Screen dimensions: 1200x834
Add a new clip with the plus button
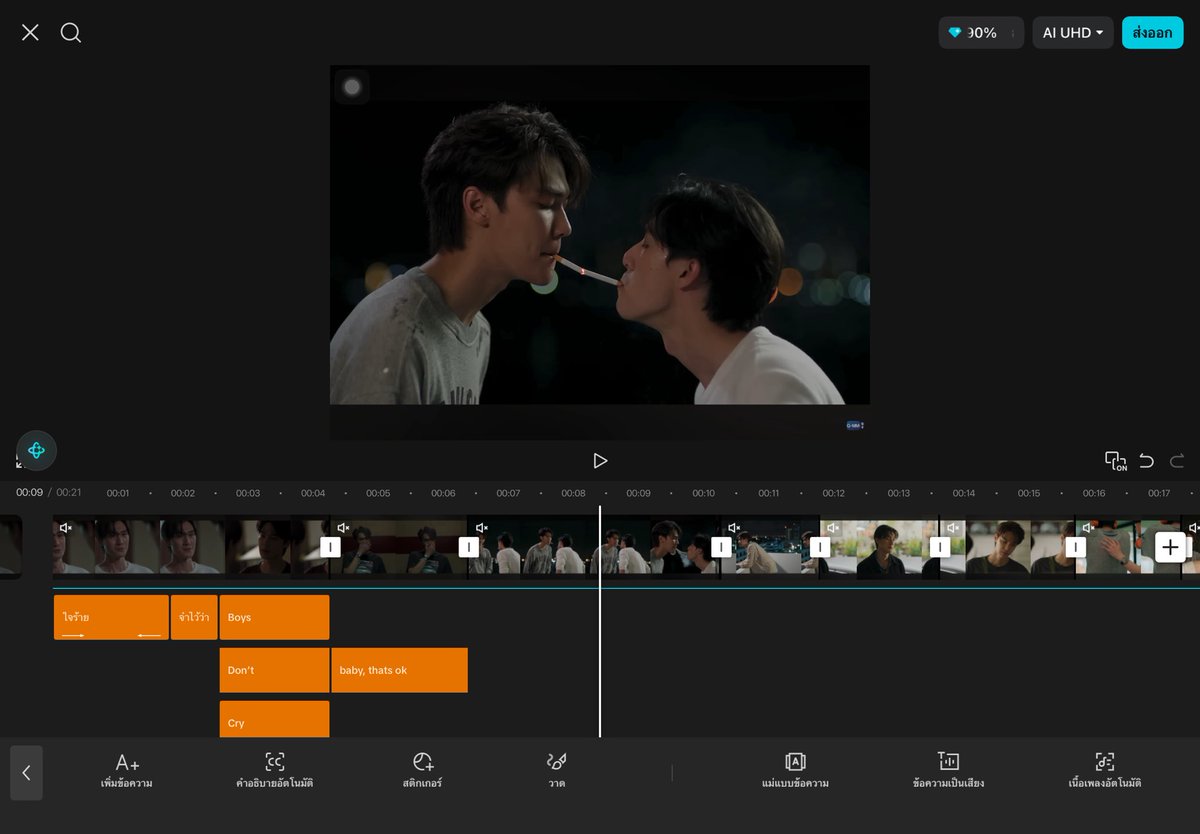pyautogui.click(x=1170, y=547)
